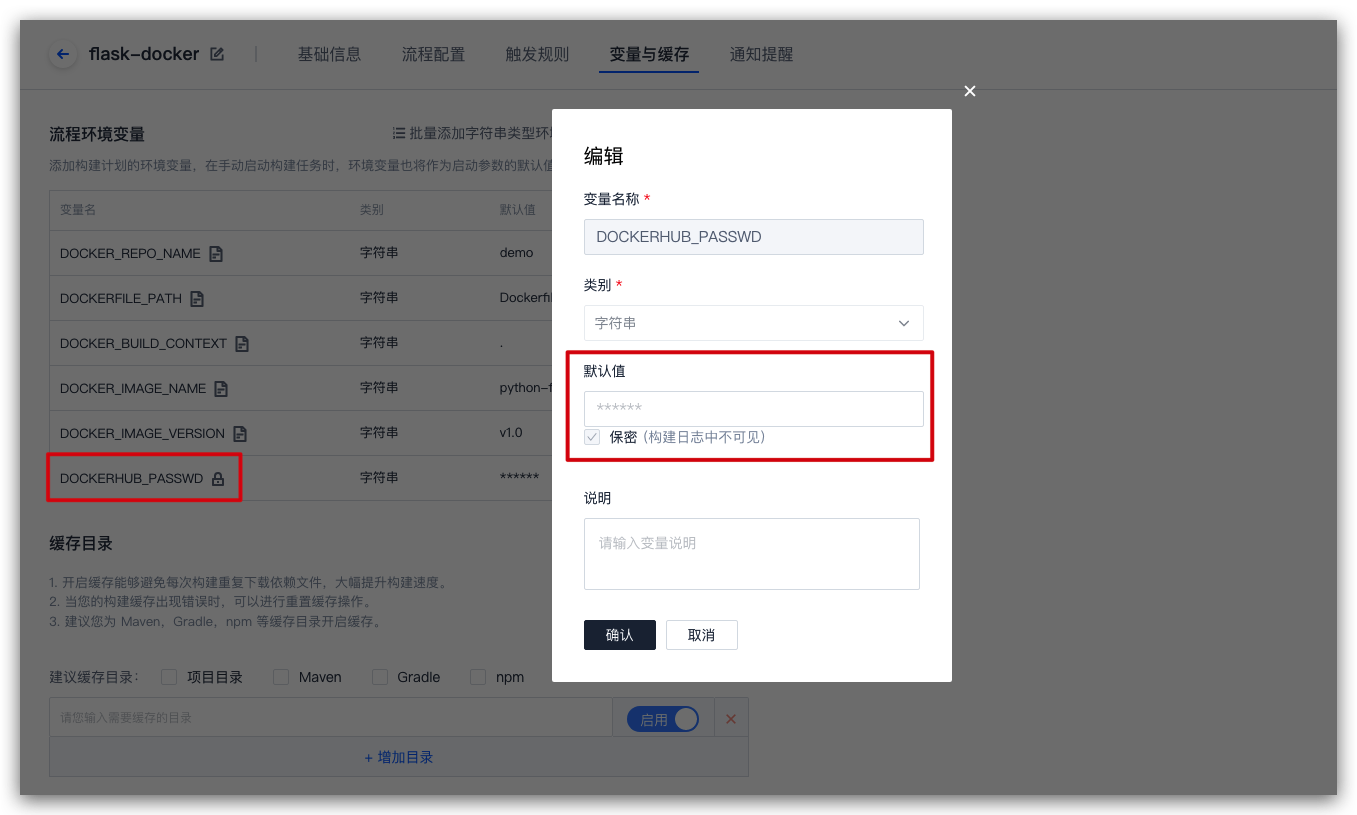Image resolution: width=1357 pixels, height=815 pixels.
Task: Toggle the 保密 confidential checkbox
Action: click(593, 437)
